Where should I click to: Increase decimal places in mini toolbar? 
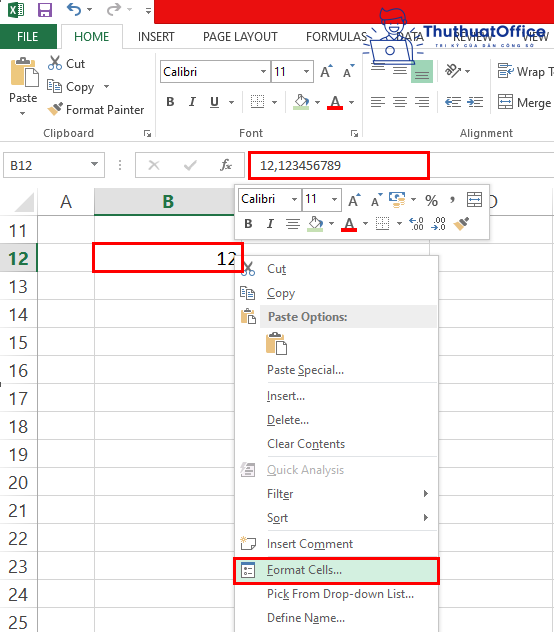416,224
